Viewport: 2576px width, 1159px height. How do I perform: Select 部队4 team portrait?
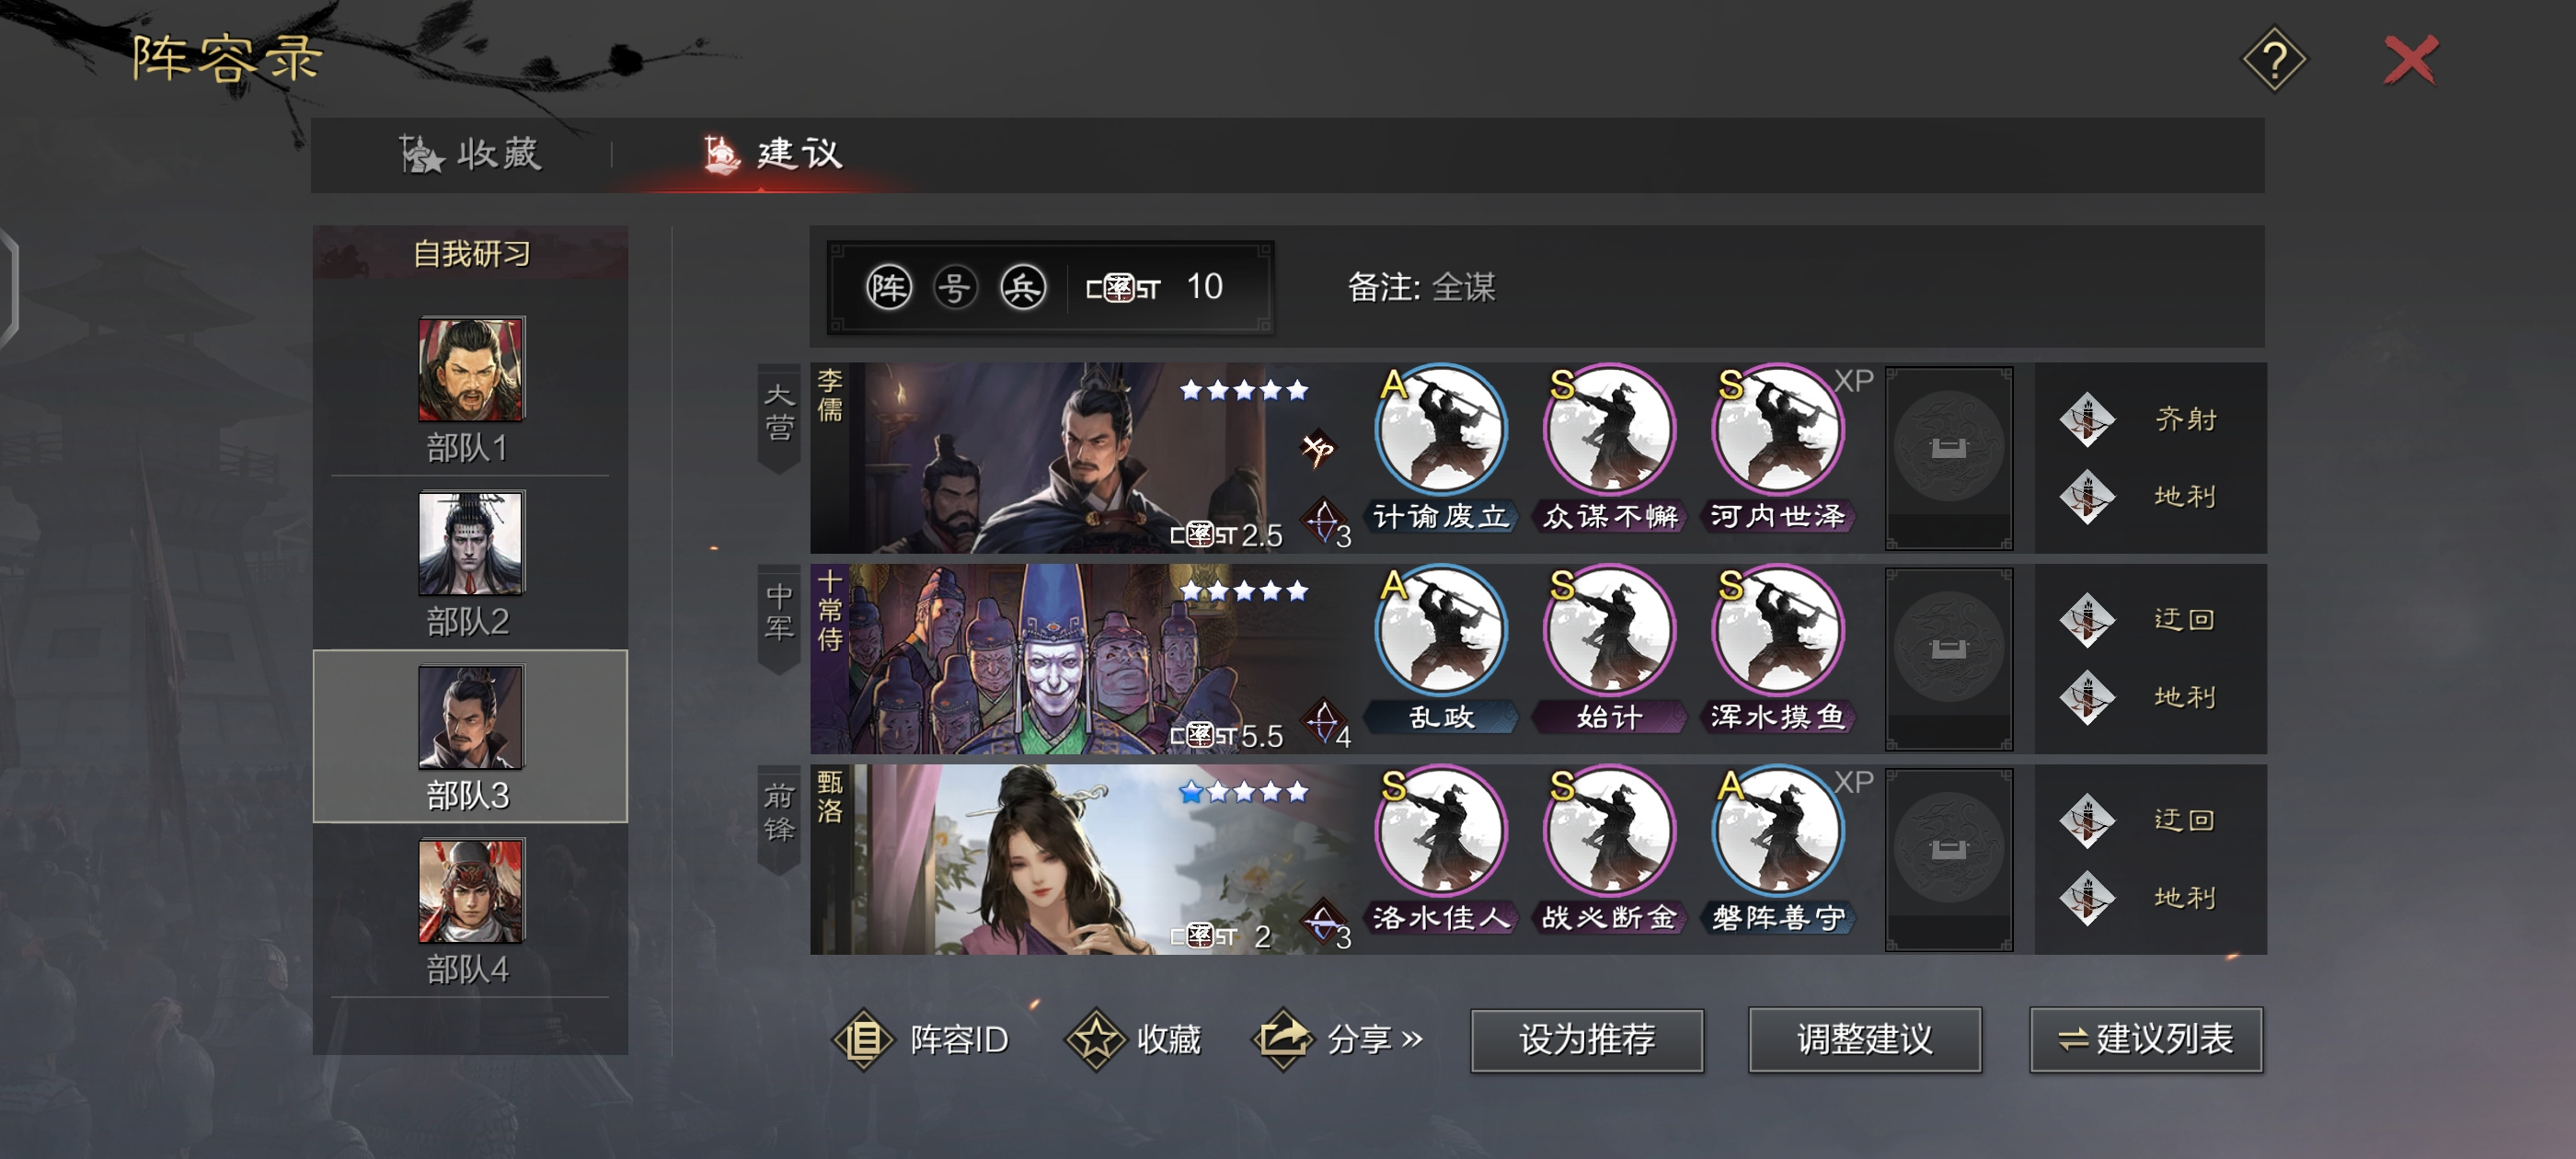[470, 891]
